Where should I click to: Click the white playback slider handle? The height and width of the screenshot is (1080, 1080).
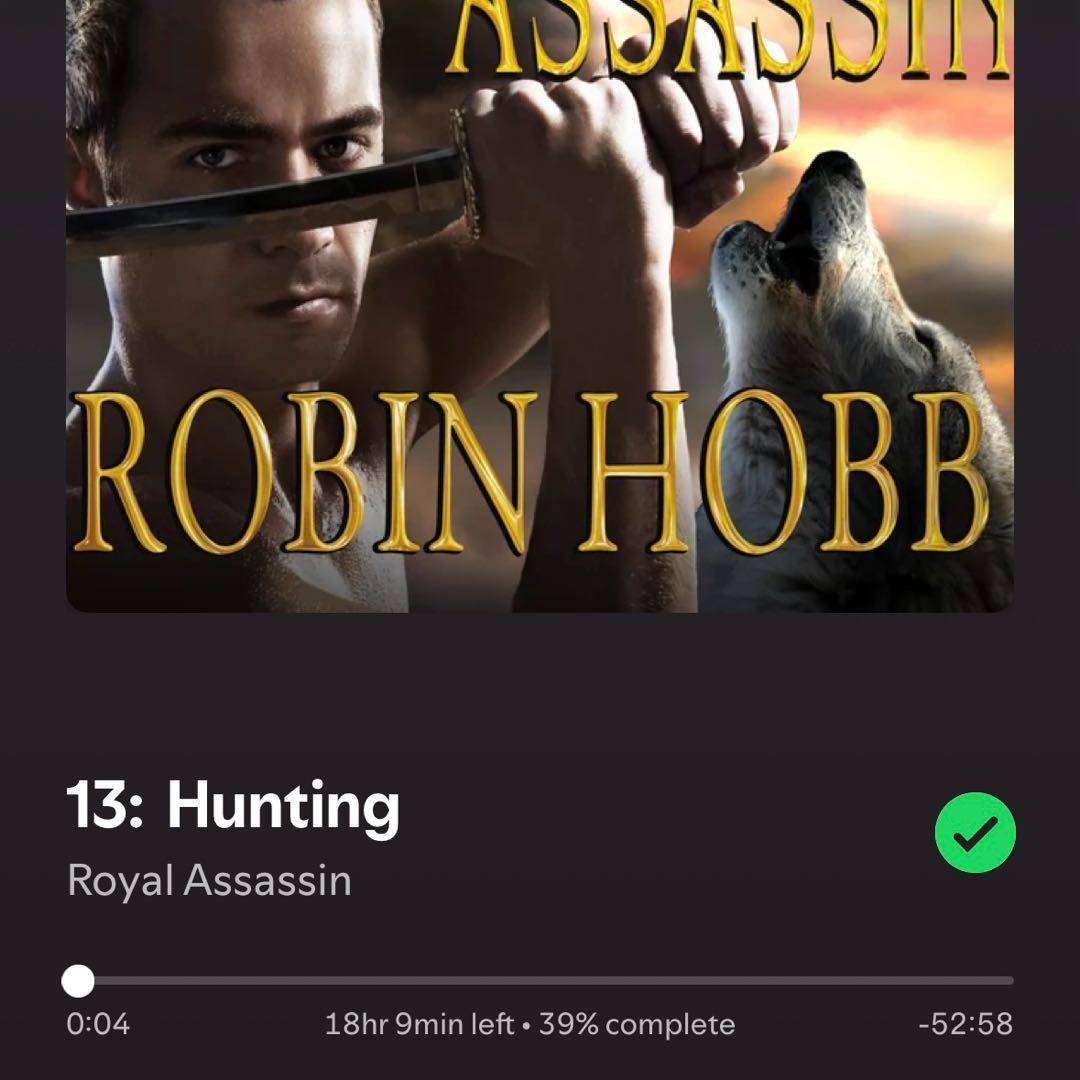(78, 981)
